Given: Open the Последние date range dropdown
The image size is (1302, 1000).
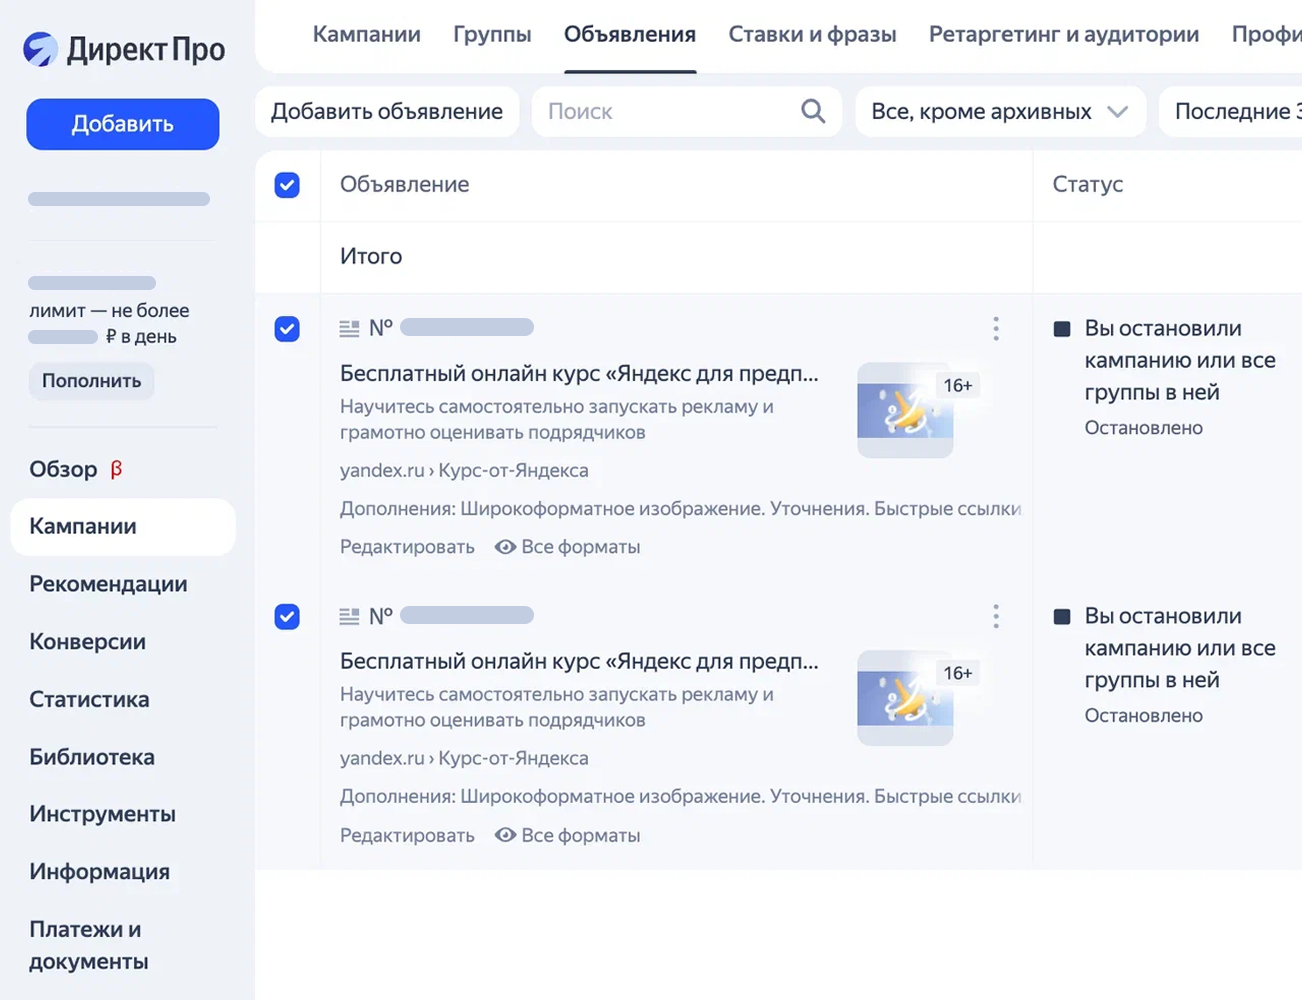Looking at the screenshot, I should click(x=1231, y=111).
